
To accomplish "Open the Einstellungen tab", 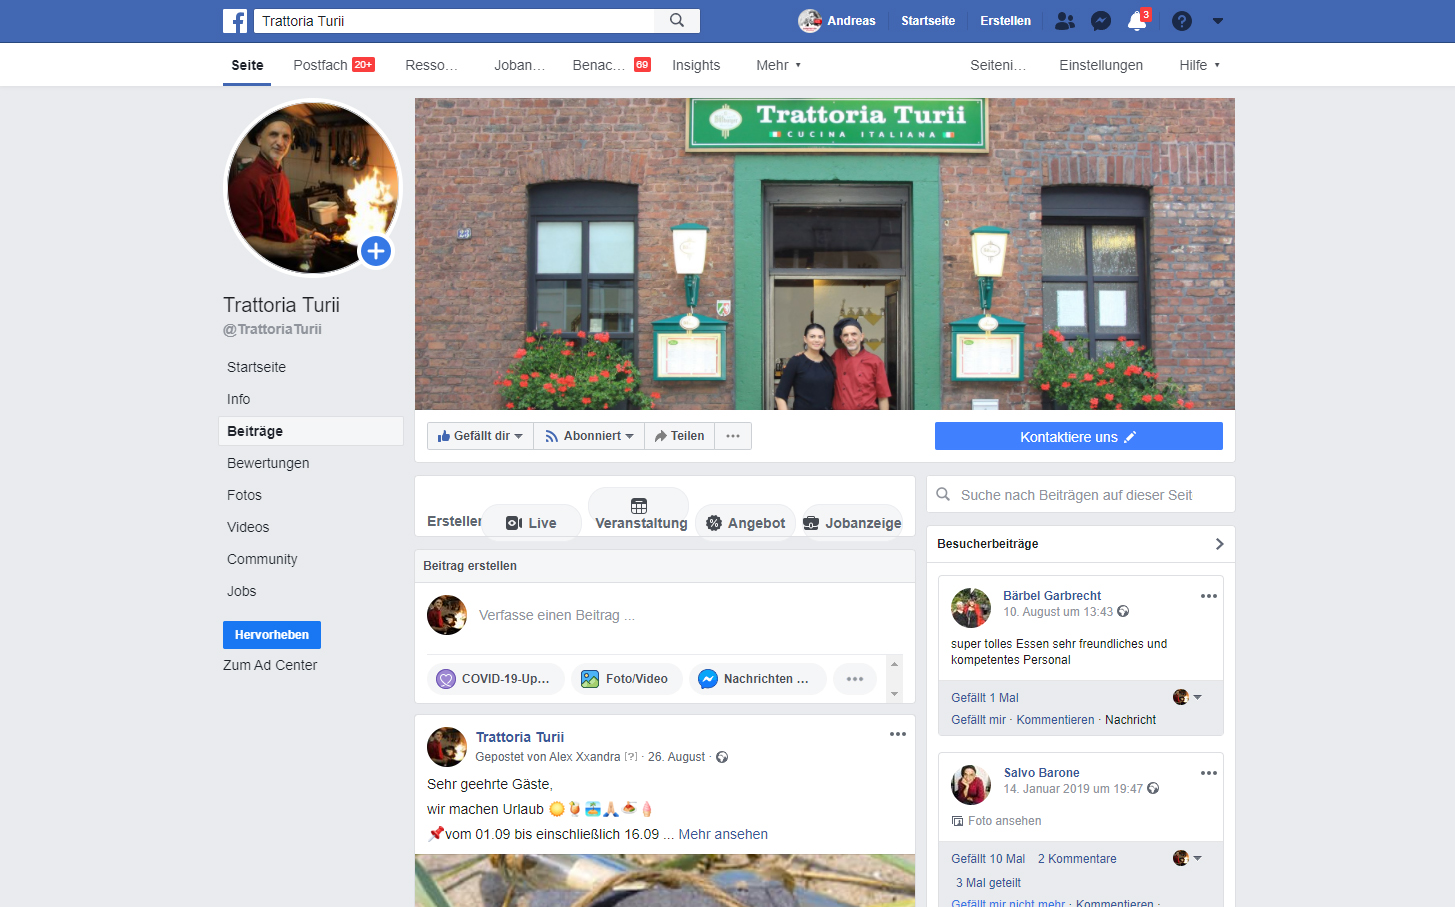I will click(1101, 65).
